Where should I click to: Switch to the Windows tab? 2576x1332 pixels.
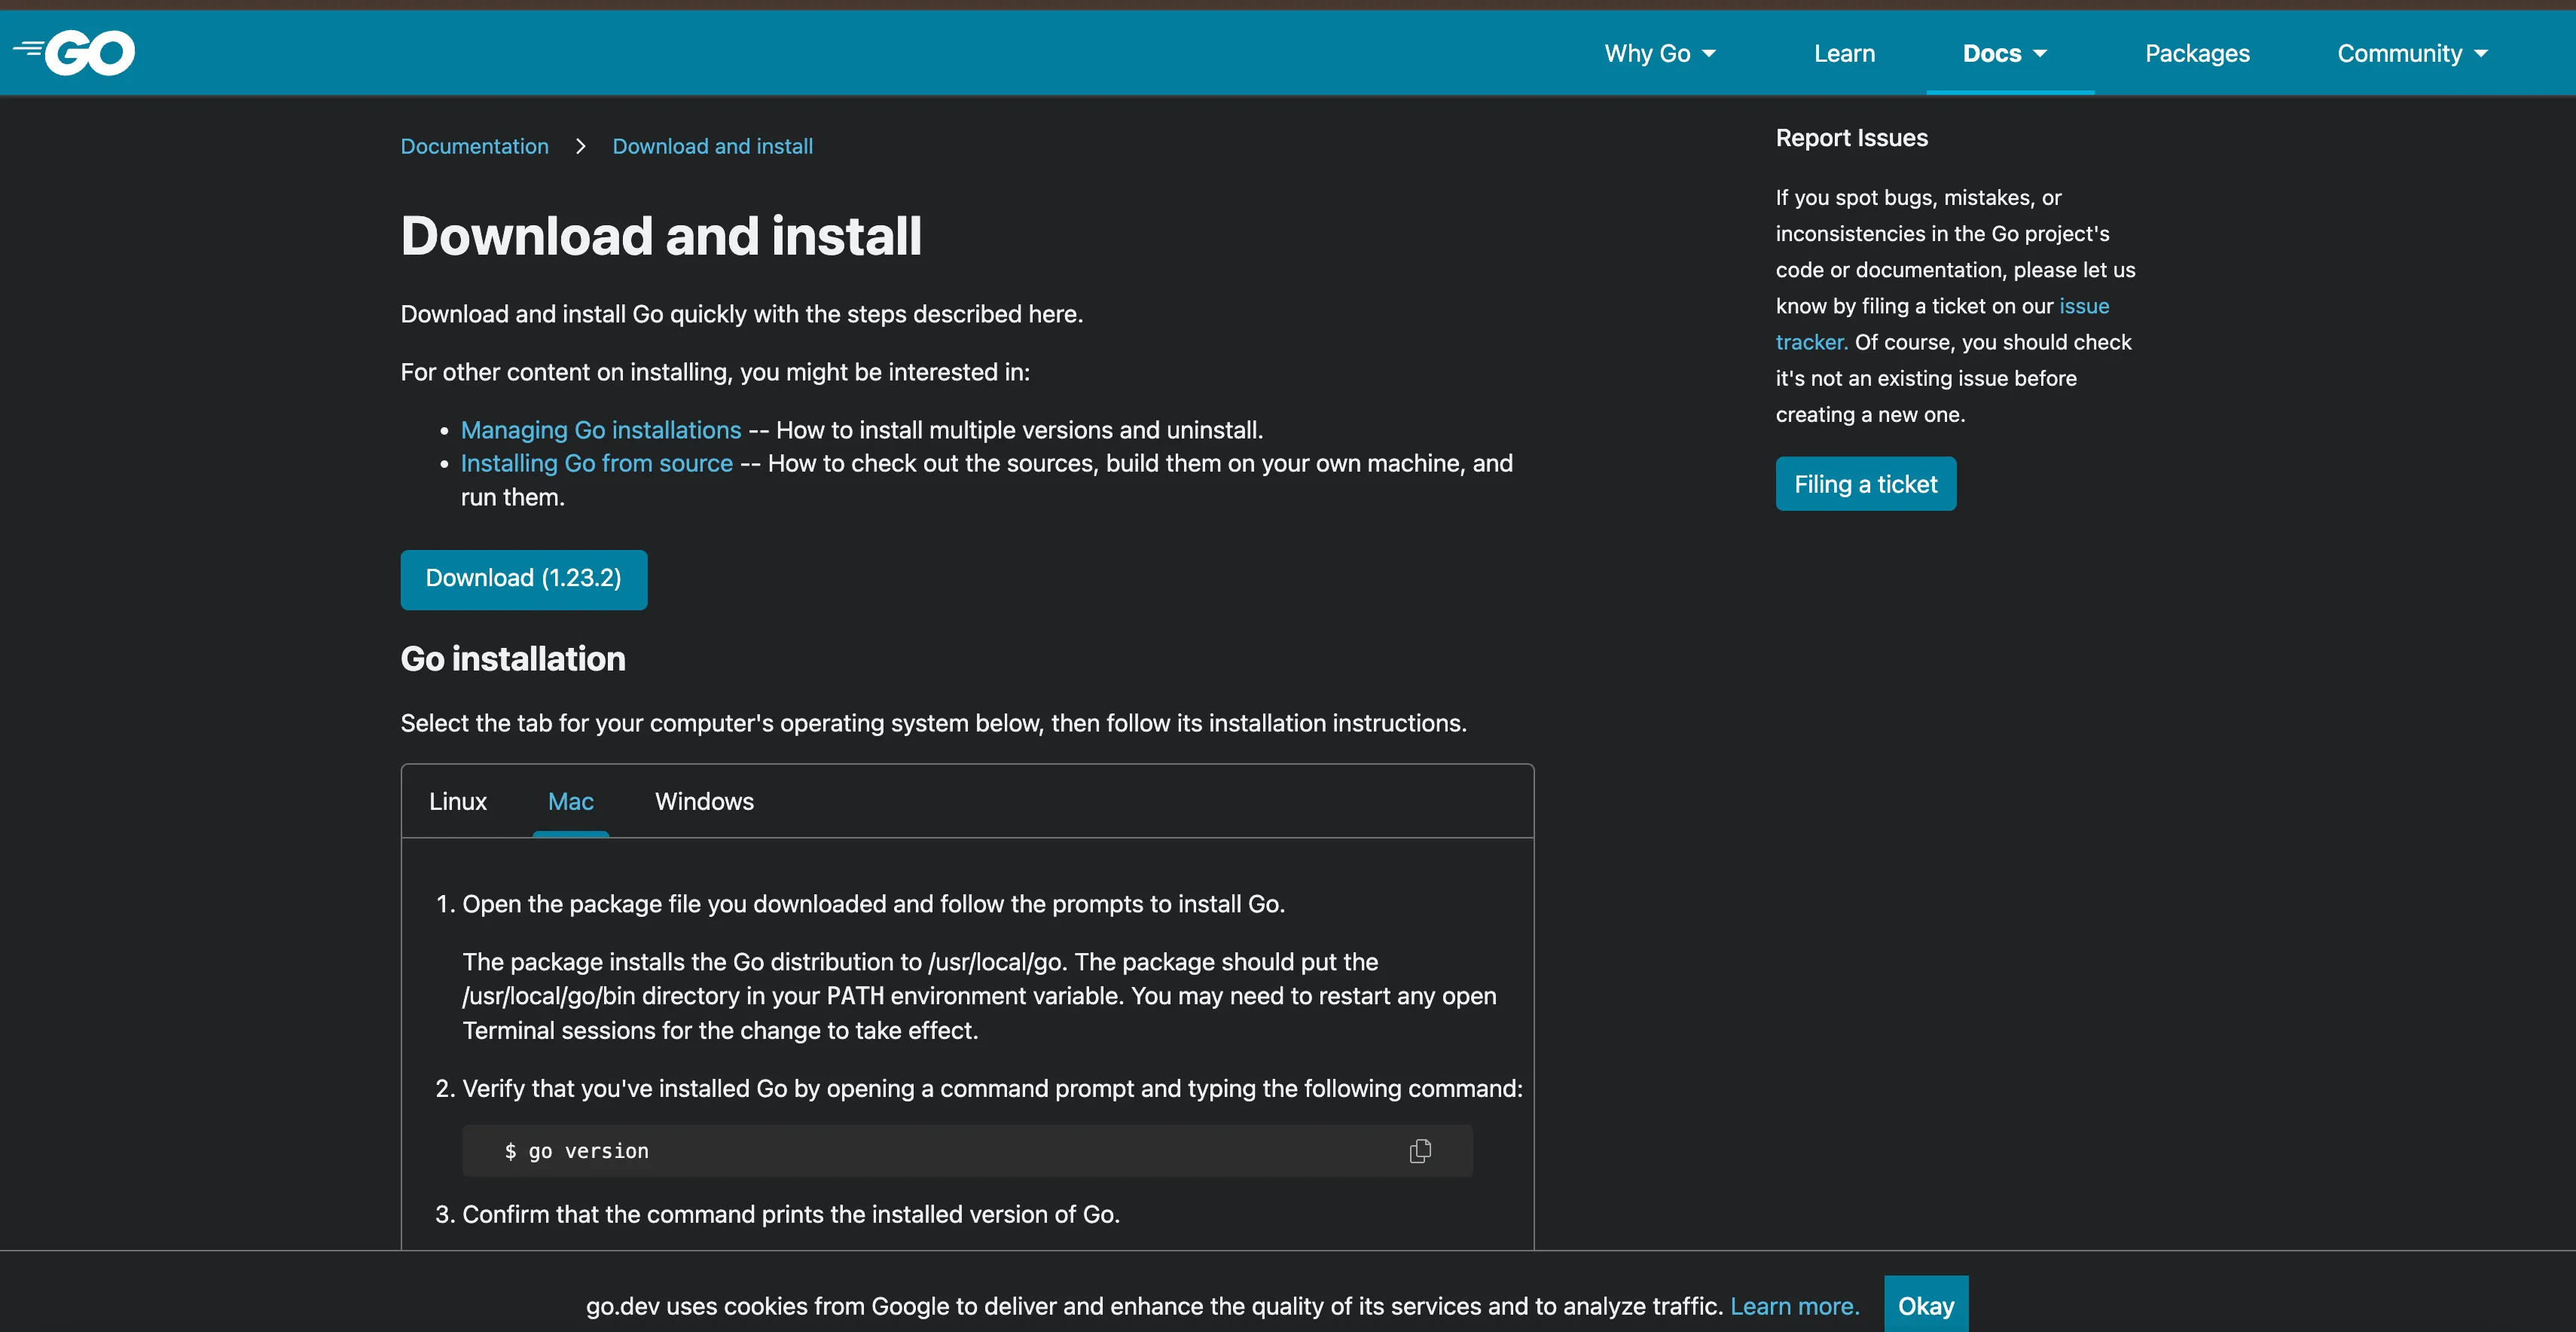coord(704,802)
